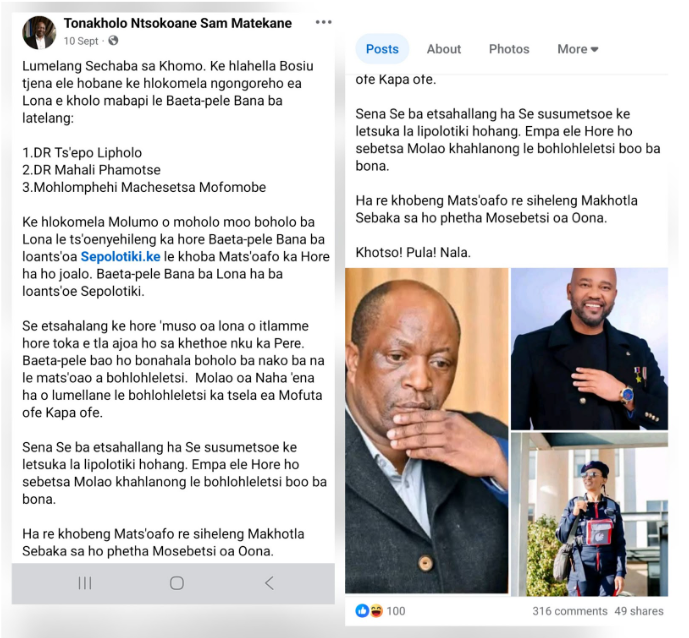
Task: Tap the Android recent apps button
Action: coord(85,583)
